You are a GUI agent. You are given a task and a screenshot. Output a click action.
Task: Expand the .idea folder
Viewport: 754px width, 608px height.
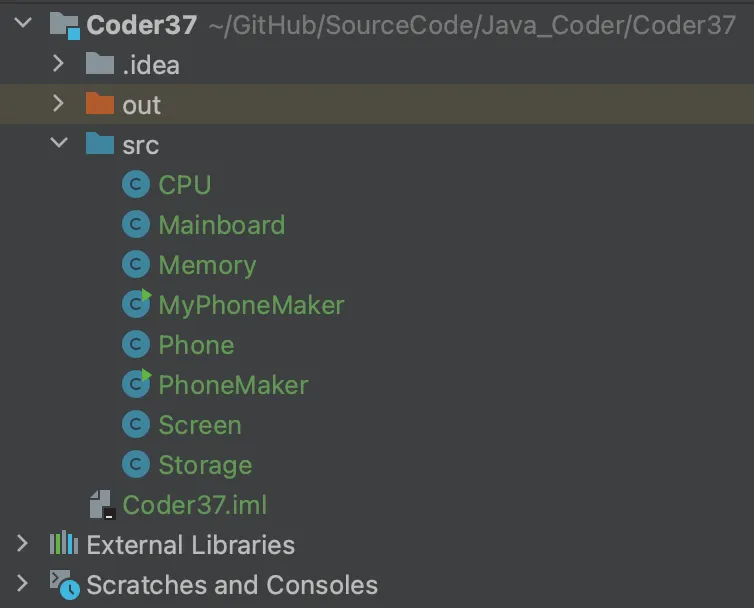pyautogui.click(x=58, y=63)
